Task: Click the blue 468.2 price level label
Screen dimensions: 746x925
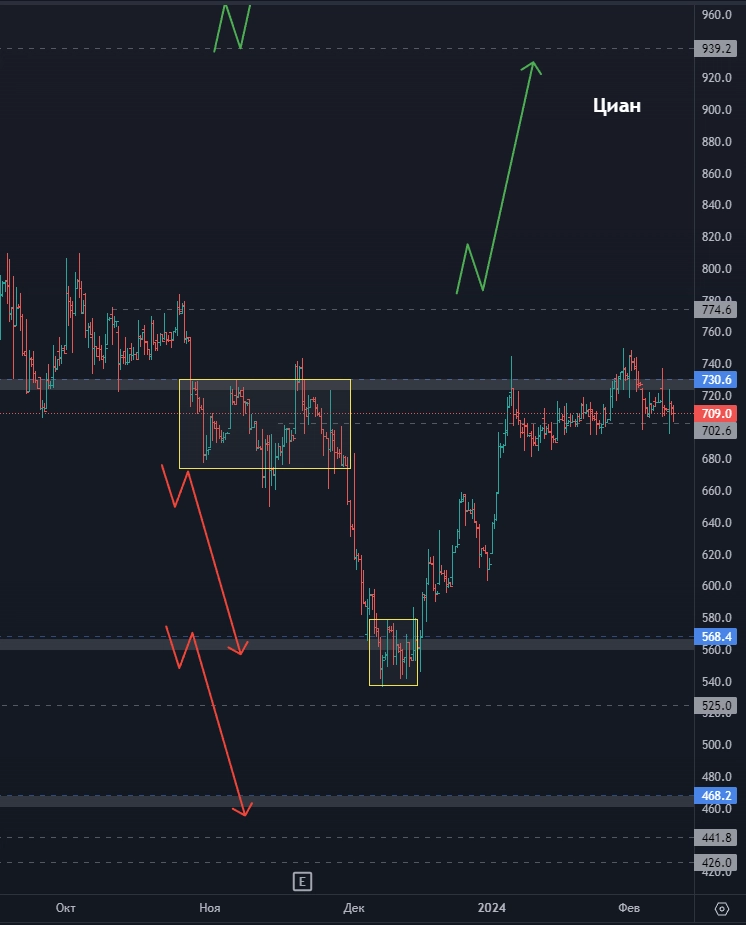Action: tap(717, 796)
